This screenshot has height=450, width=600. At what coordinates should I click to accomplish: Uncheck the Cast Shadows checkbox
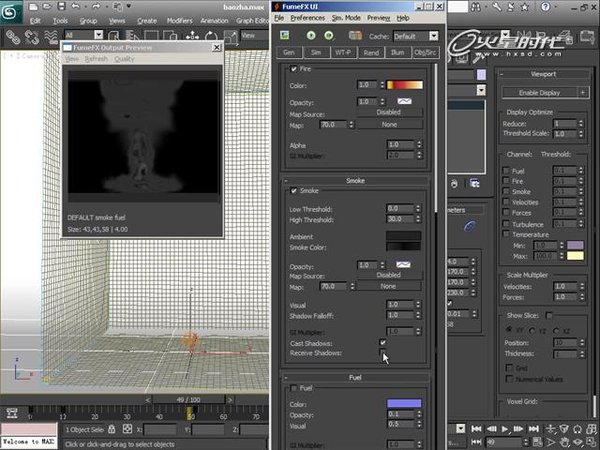click(x=383, y=342)
